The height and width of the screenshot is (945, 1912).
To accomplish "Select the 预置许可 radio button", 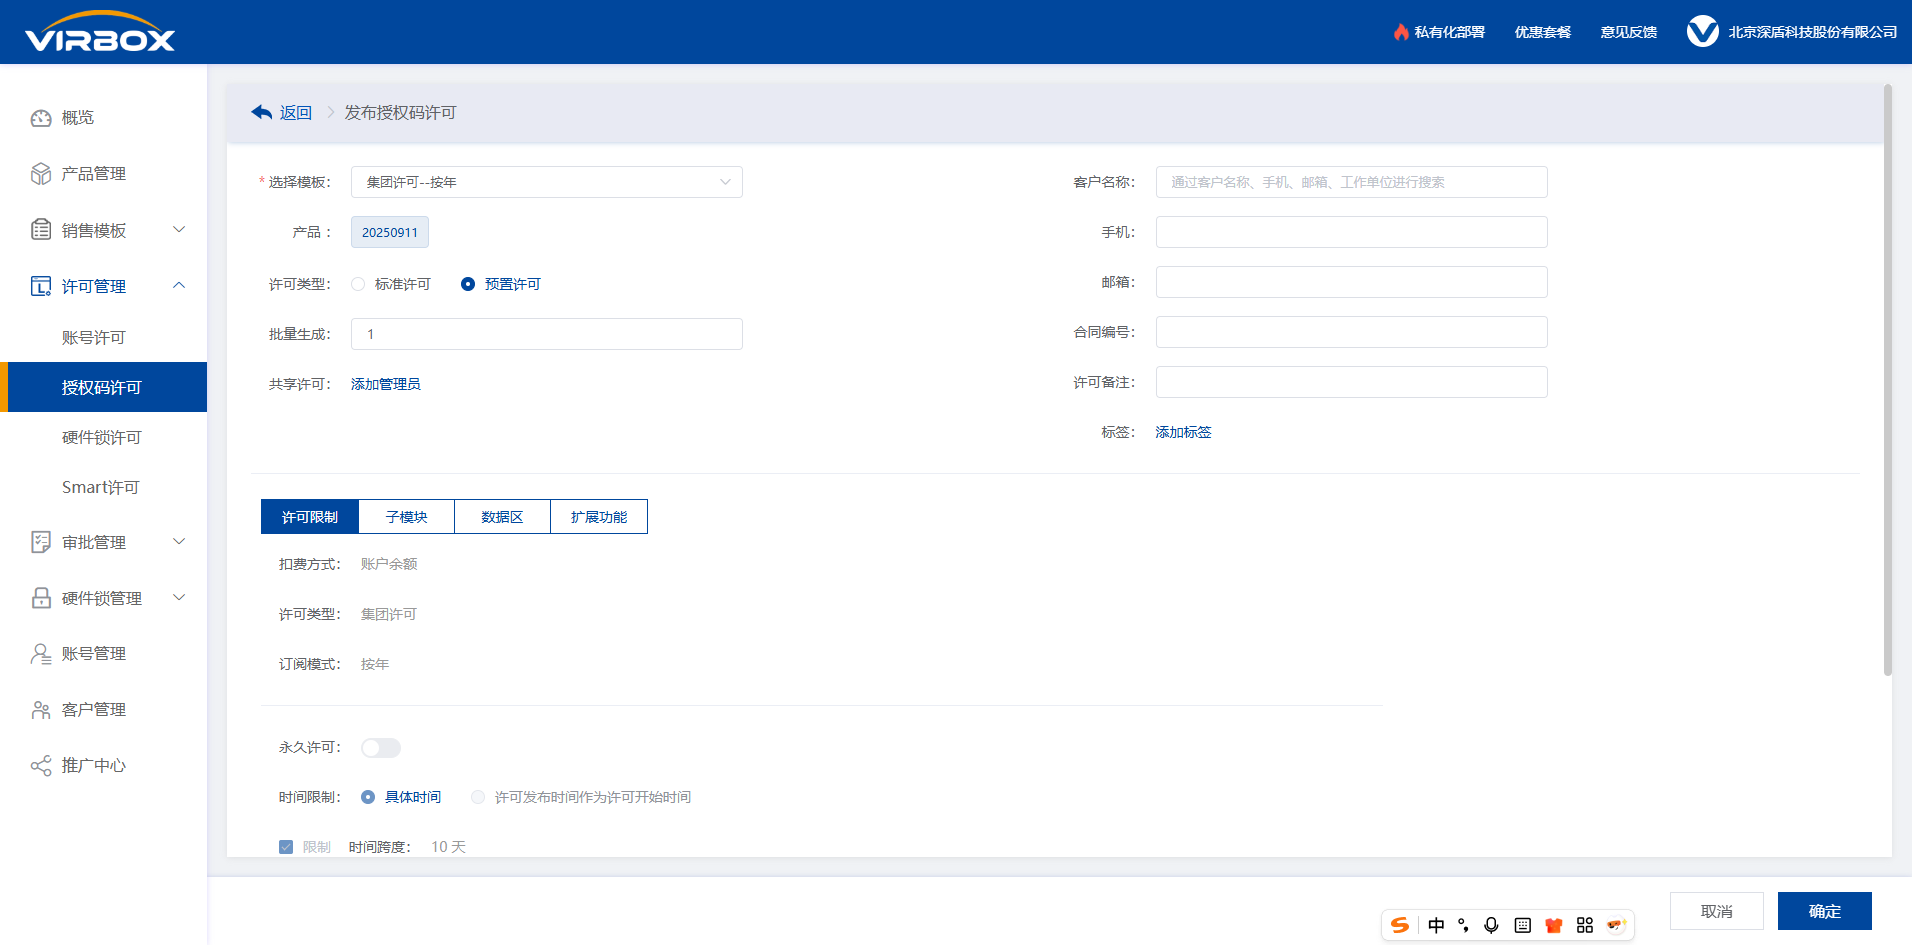I will (468, 284).
